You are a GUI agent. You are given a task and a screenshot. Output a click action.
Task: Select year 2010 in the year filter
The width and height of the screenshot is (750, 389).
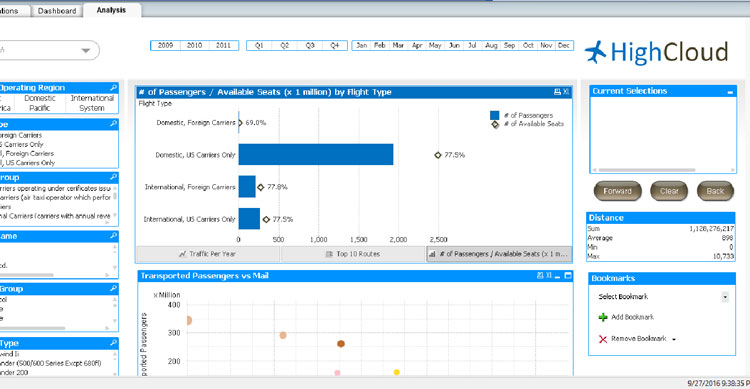194,45
